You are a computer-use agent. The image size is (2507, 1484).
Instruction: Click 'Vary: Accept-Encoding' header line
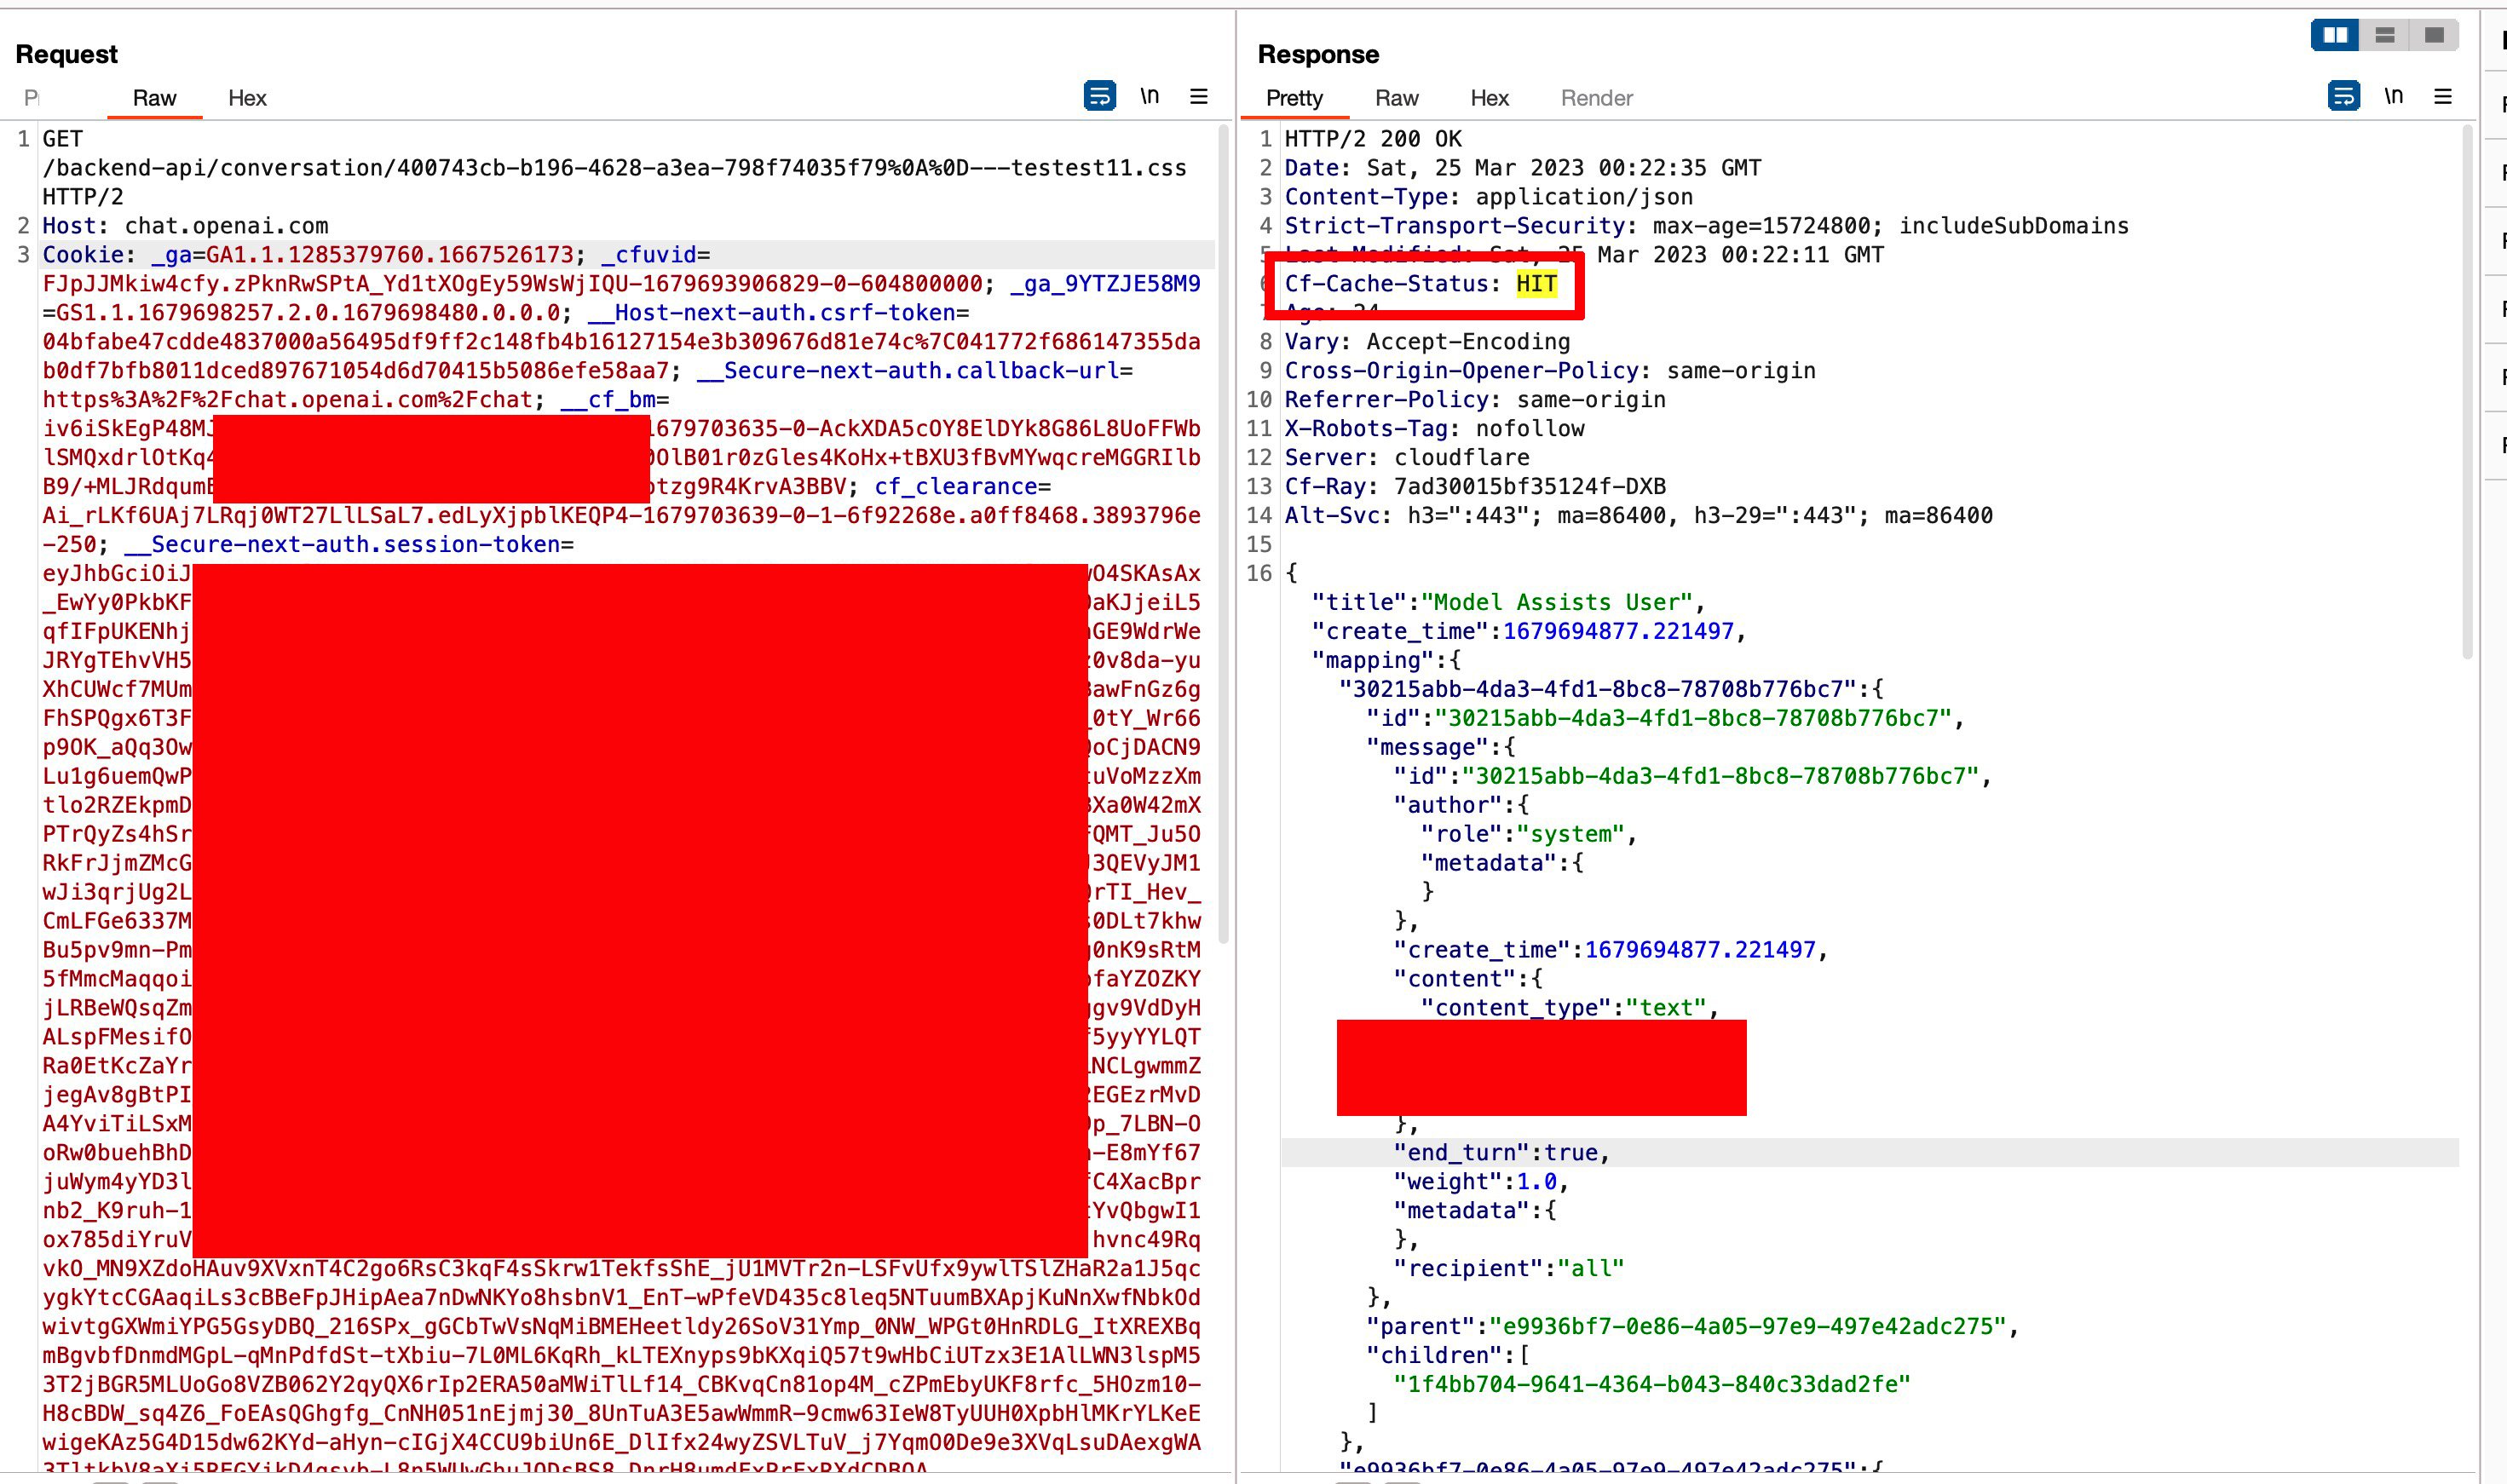1427,342
